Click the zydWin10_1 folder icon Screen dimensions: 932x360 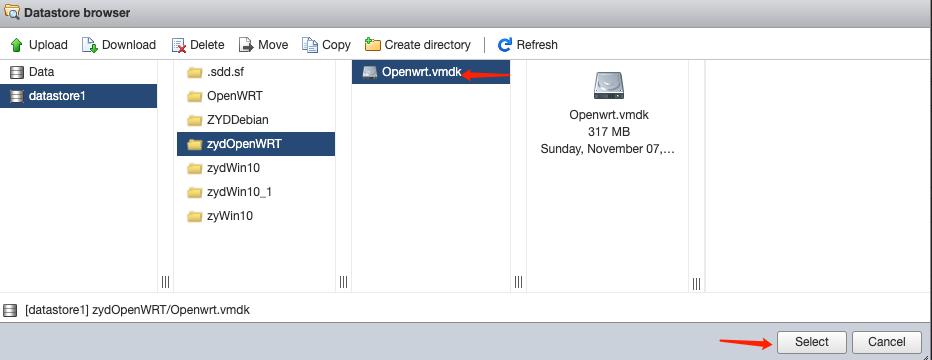pos(194,192)
